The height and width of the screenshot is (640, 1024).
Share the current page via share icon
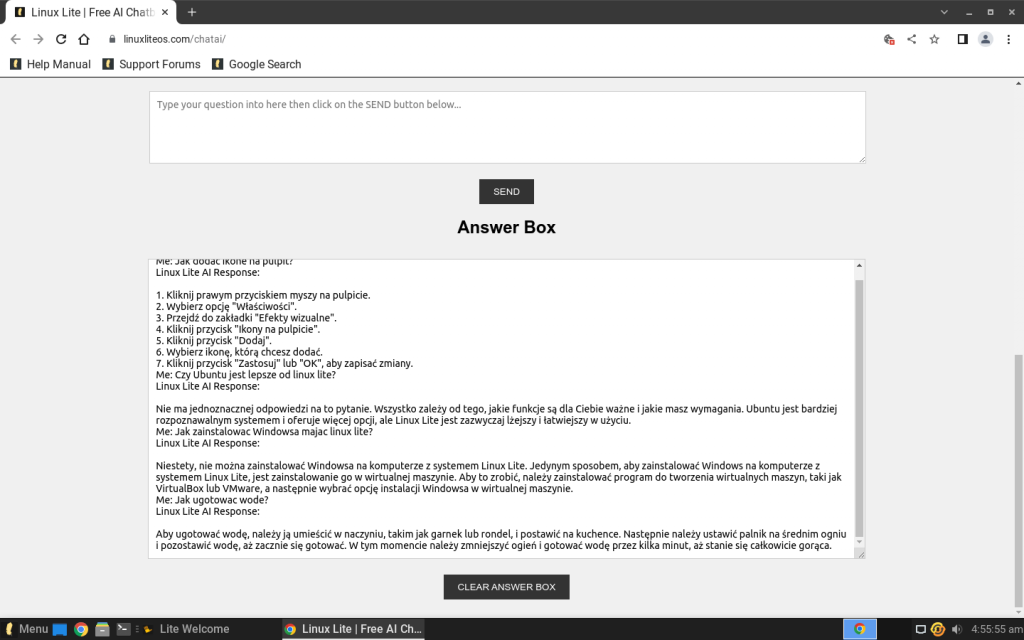[x=912, y=39]
